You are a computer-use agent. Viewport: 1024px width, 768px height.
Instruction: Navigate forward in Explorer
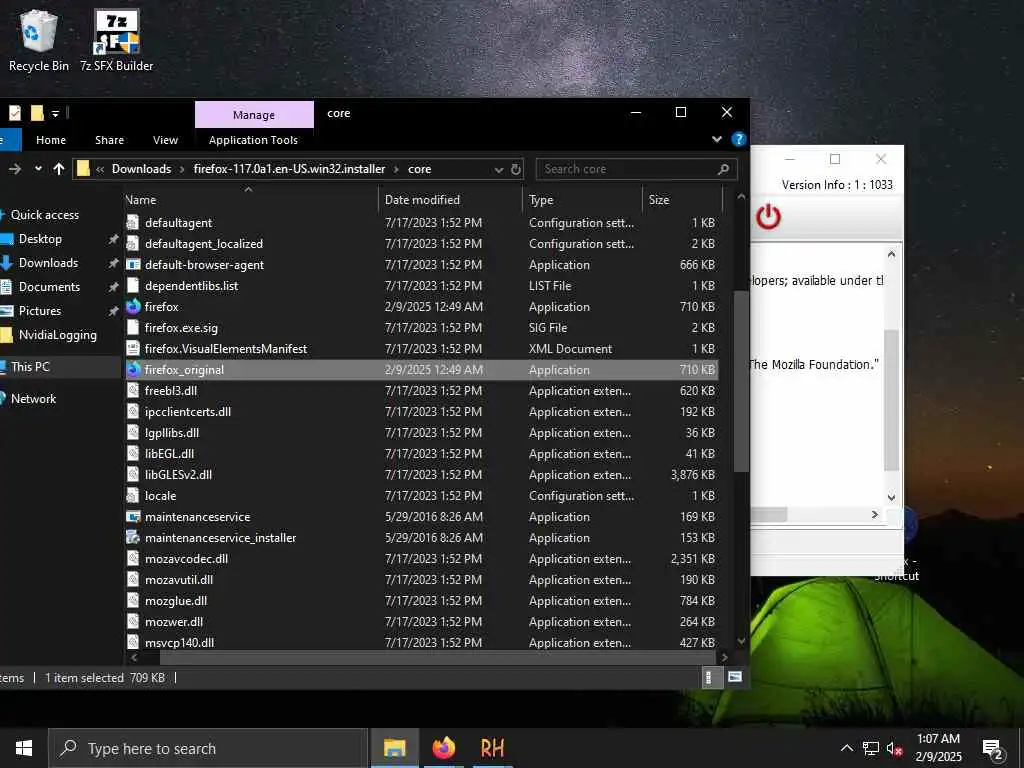click(x=15, y=169)
